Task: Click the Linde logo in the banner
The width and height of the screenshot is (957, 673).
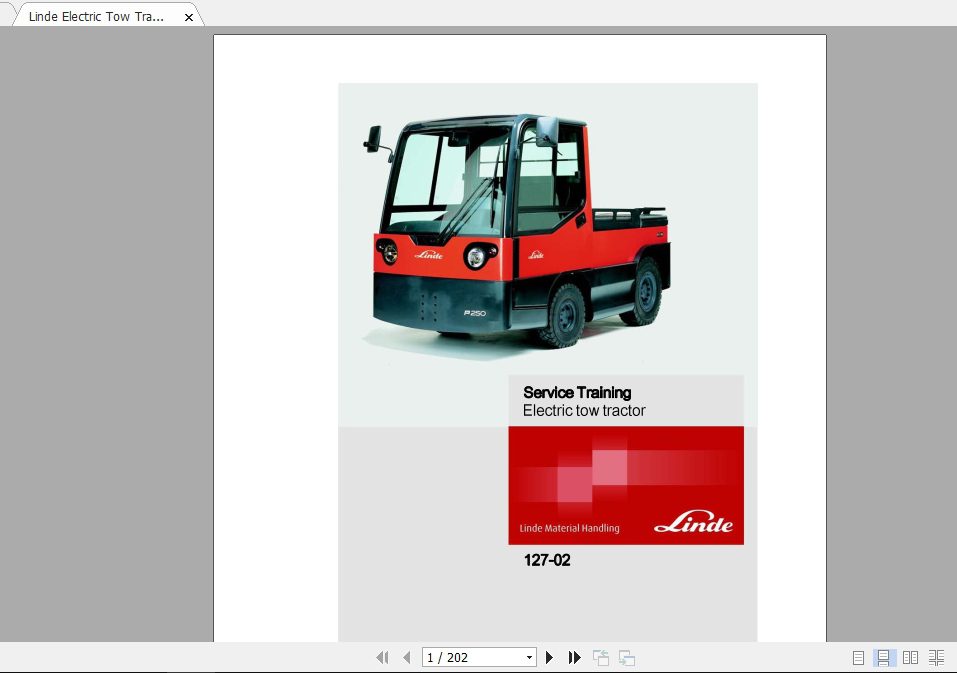Action: pos(693,524)
